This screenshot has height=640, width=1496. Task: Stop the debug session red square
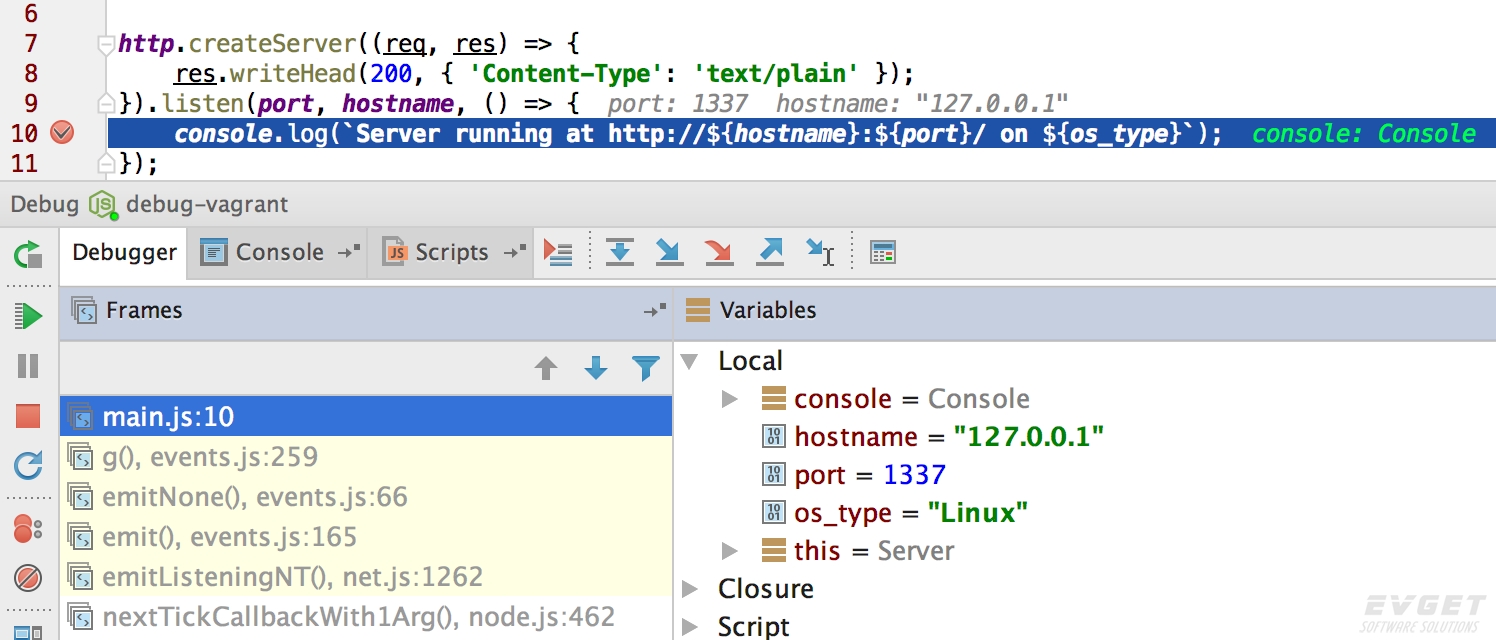(x=28, y=416)
